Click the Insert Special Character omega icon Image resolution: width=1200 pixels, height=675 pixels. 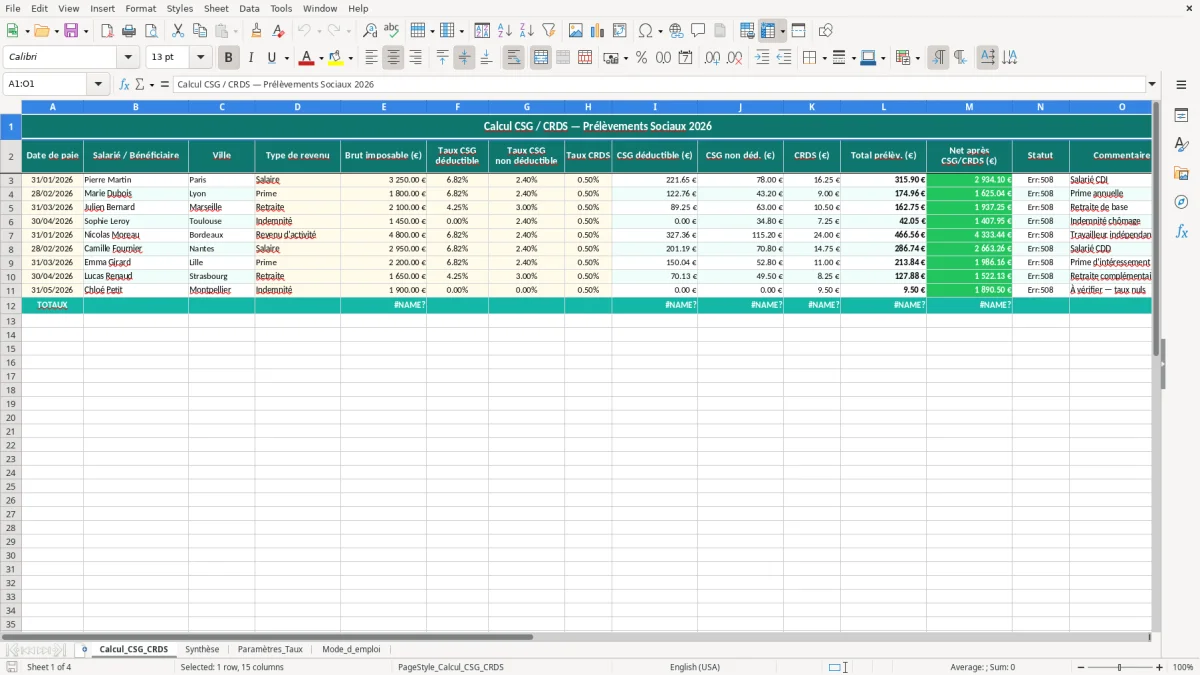tap(645, 31)
